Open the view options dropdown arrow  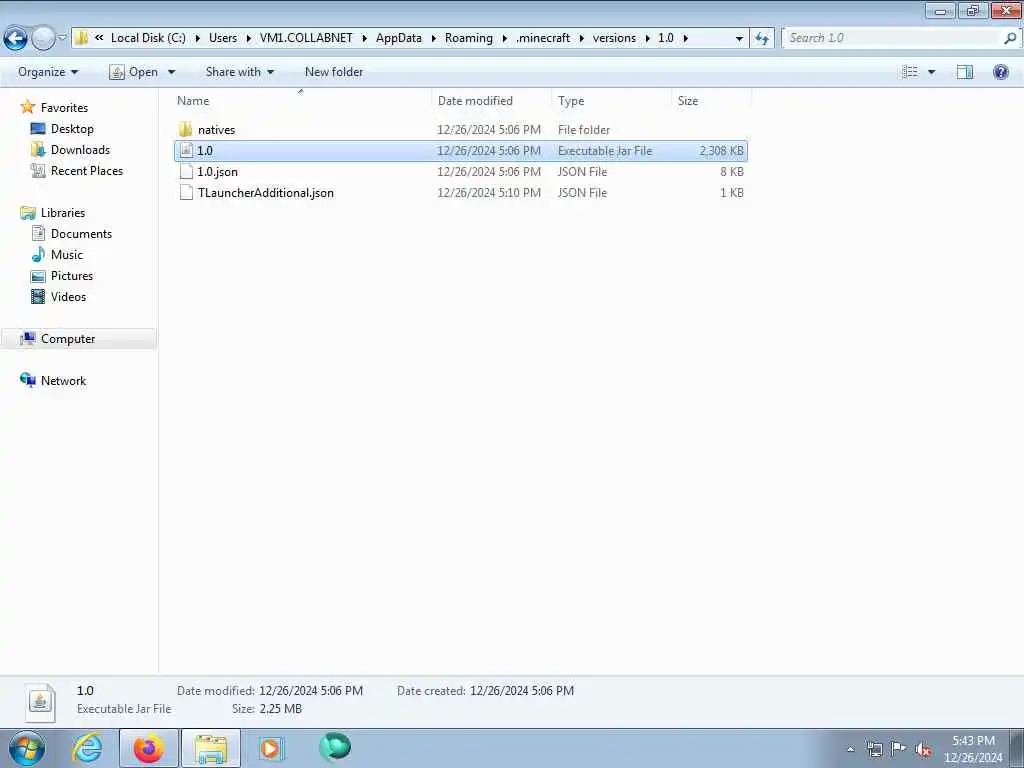click(931, 72)
